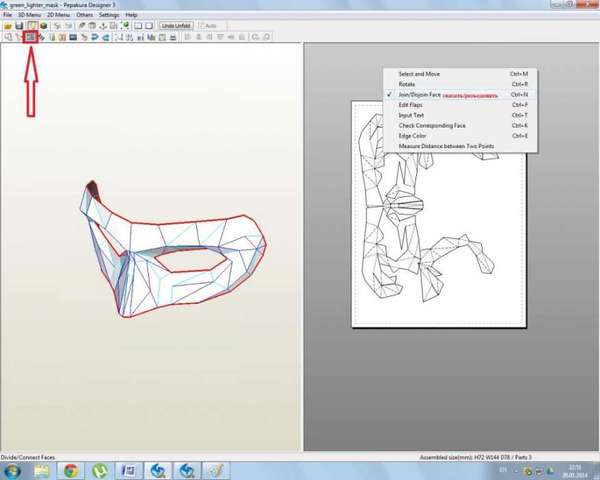Screen dimensions: 600x480
Task: Choose Check Corresponding Face in context menu
Action: pyautogui.click(x=460, y=126)
